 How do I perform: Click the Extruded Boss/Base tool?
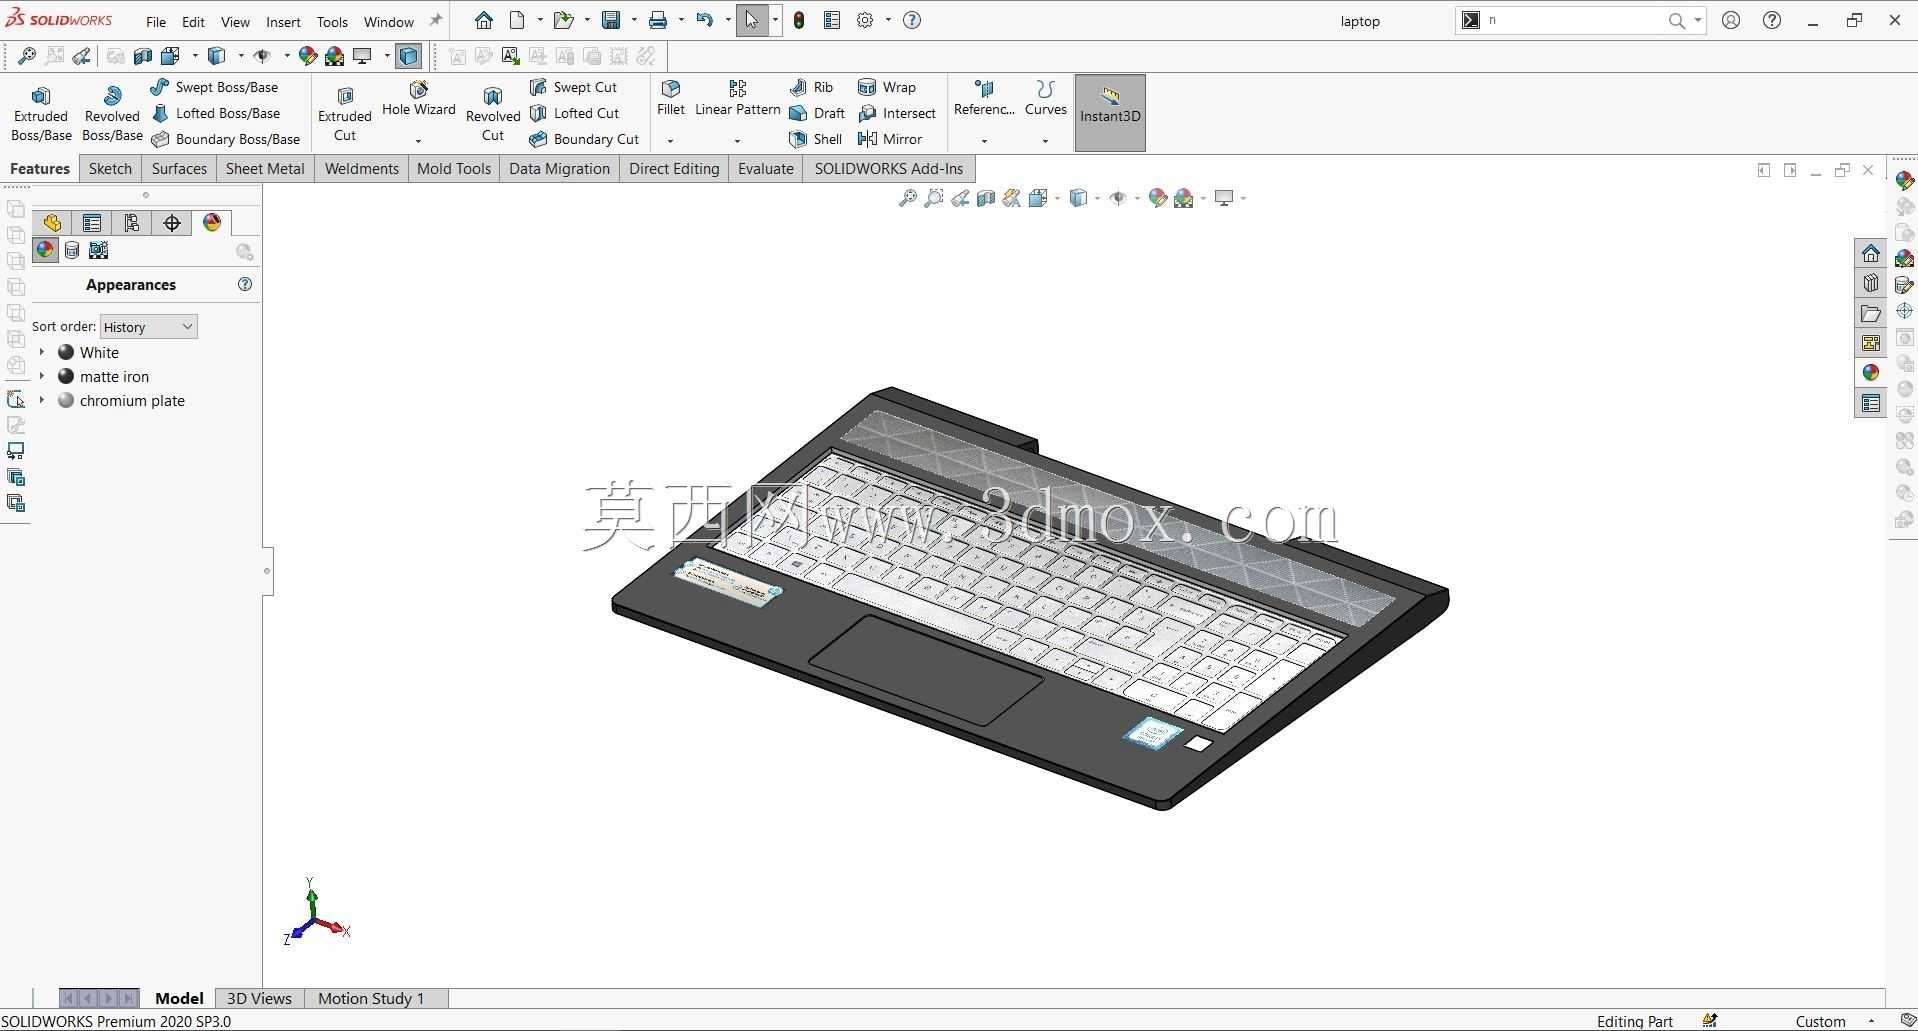point(41,113)
